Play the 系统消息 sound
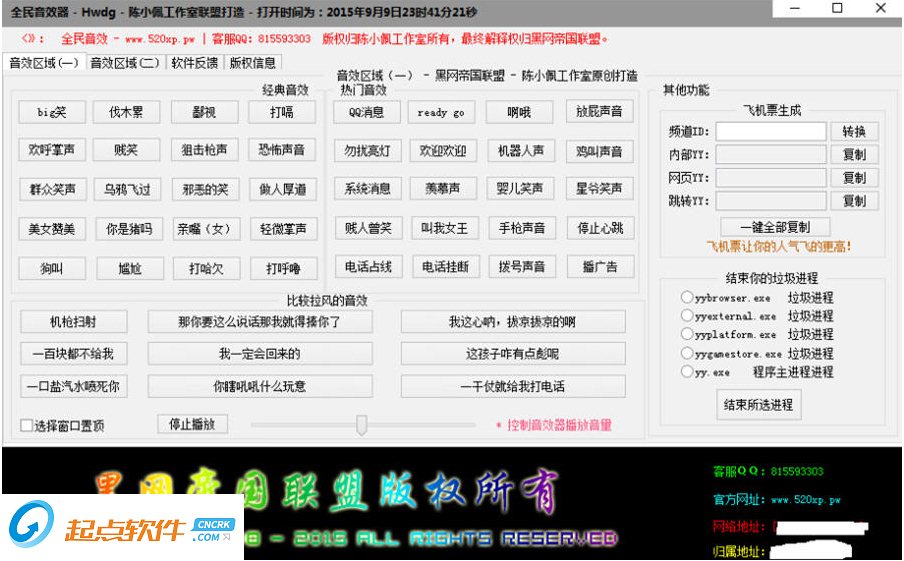904x561 pixels. coord(368,189)
